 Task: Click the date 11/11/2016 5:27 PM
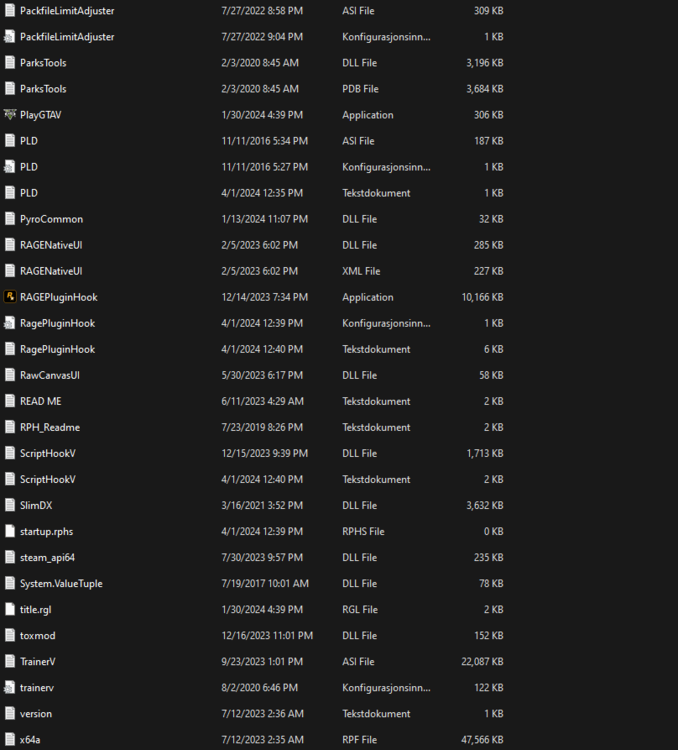(x=265, y=167)
